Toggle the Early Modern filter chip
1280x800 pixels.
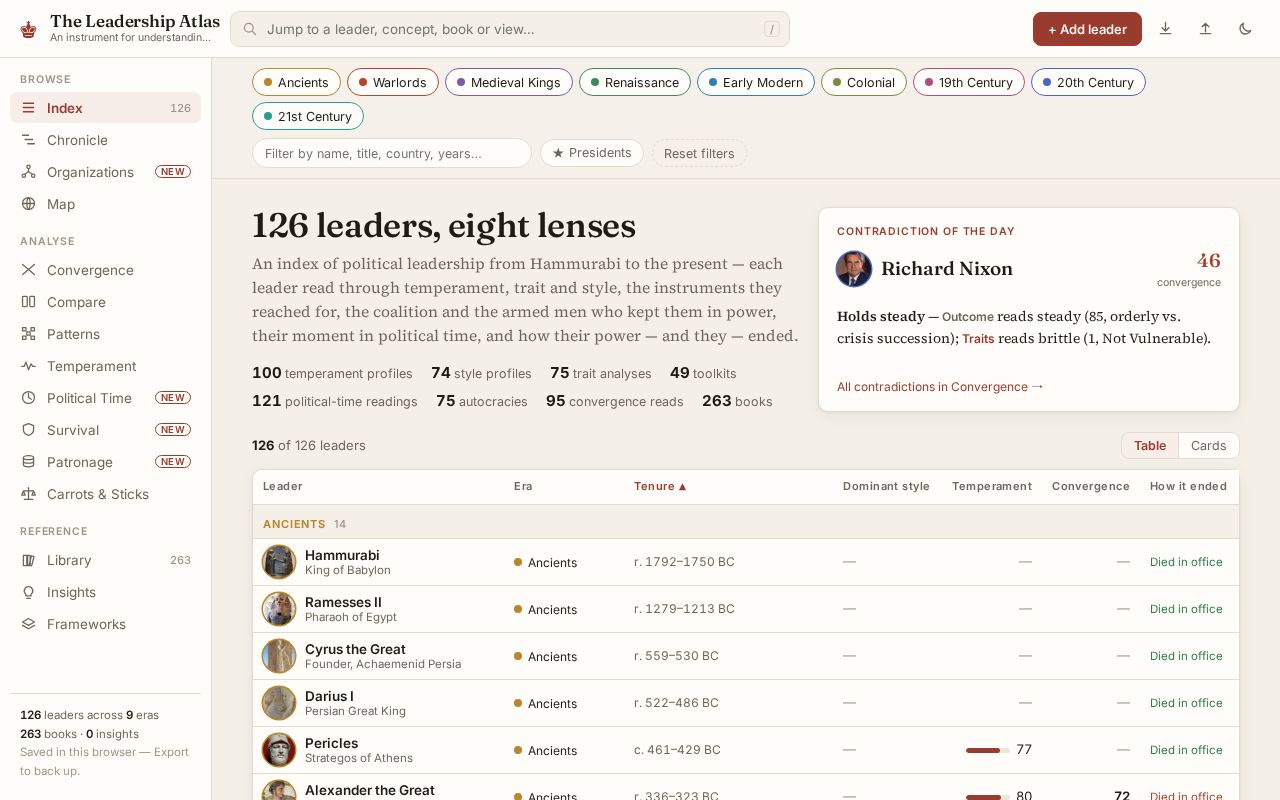coord(756,82)
